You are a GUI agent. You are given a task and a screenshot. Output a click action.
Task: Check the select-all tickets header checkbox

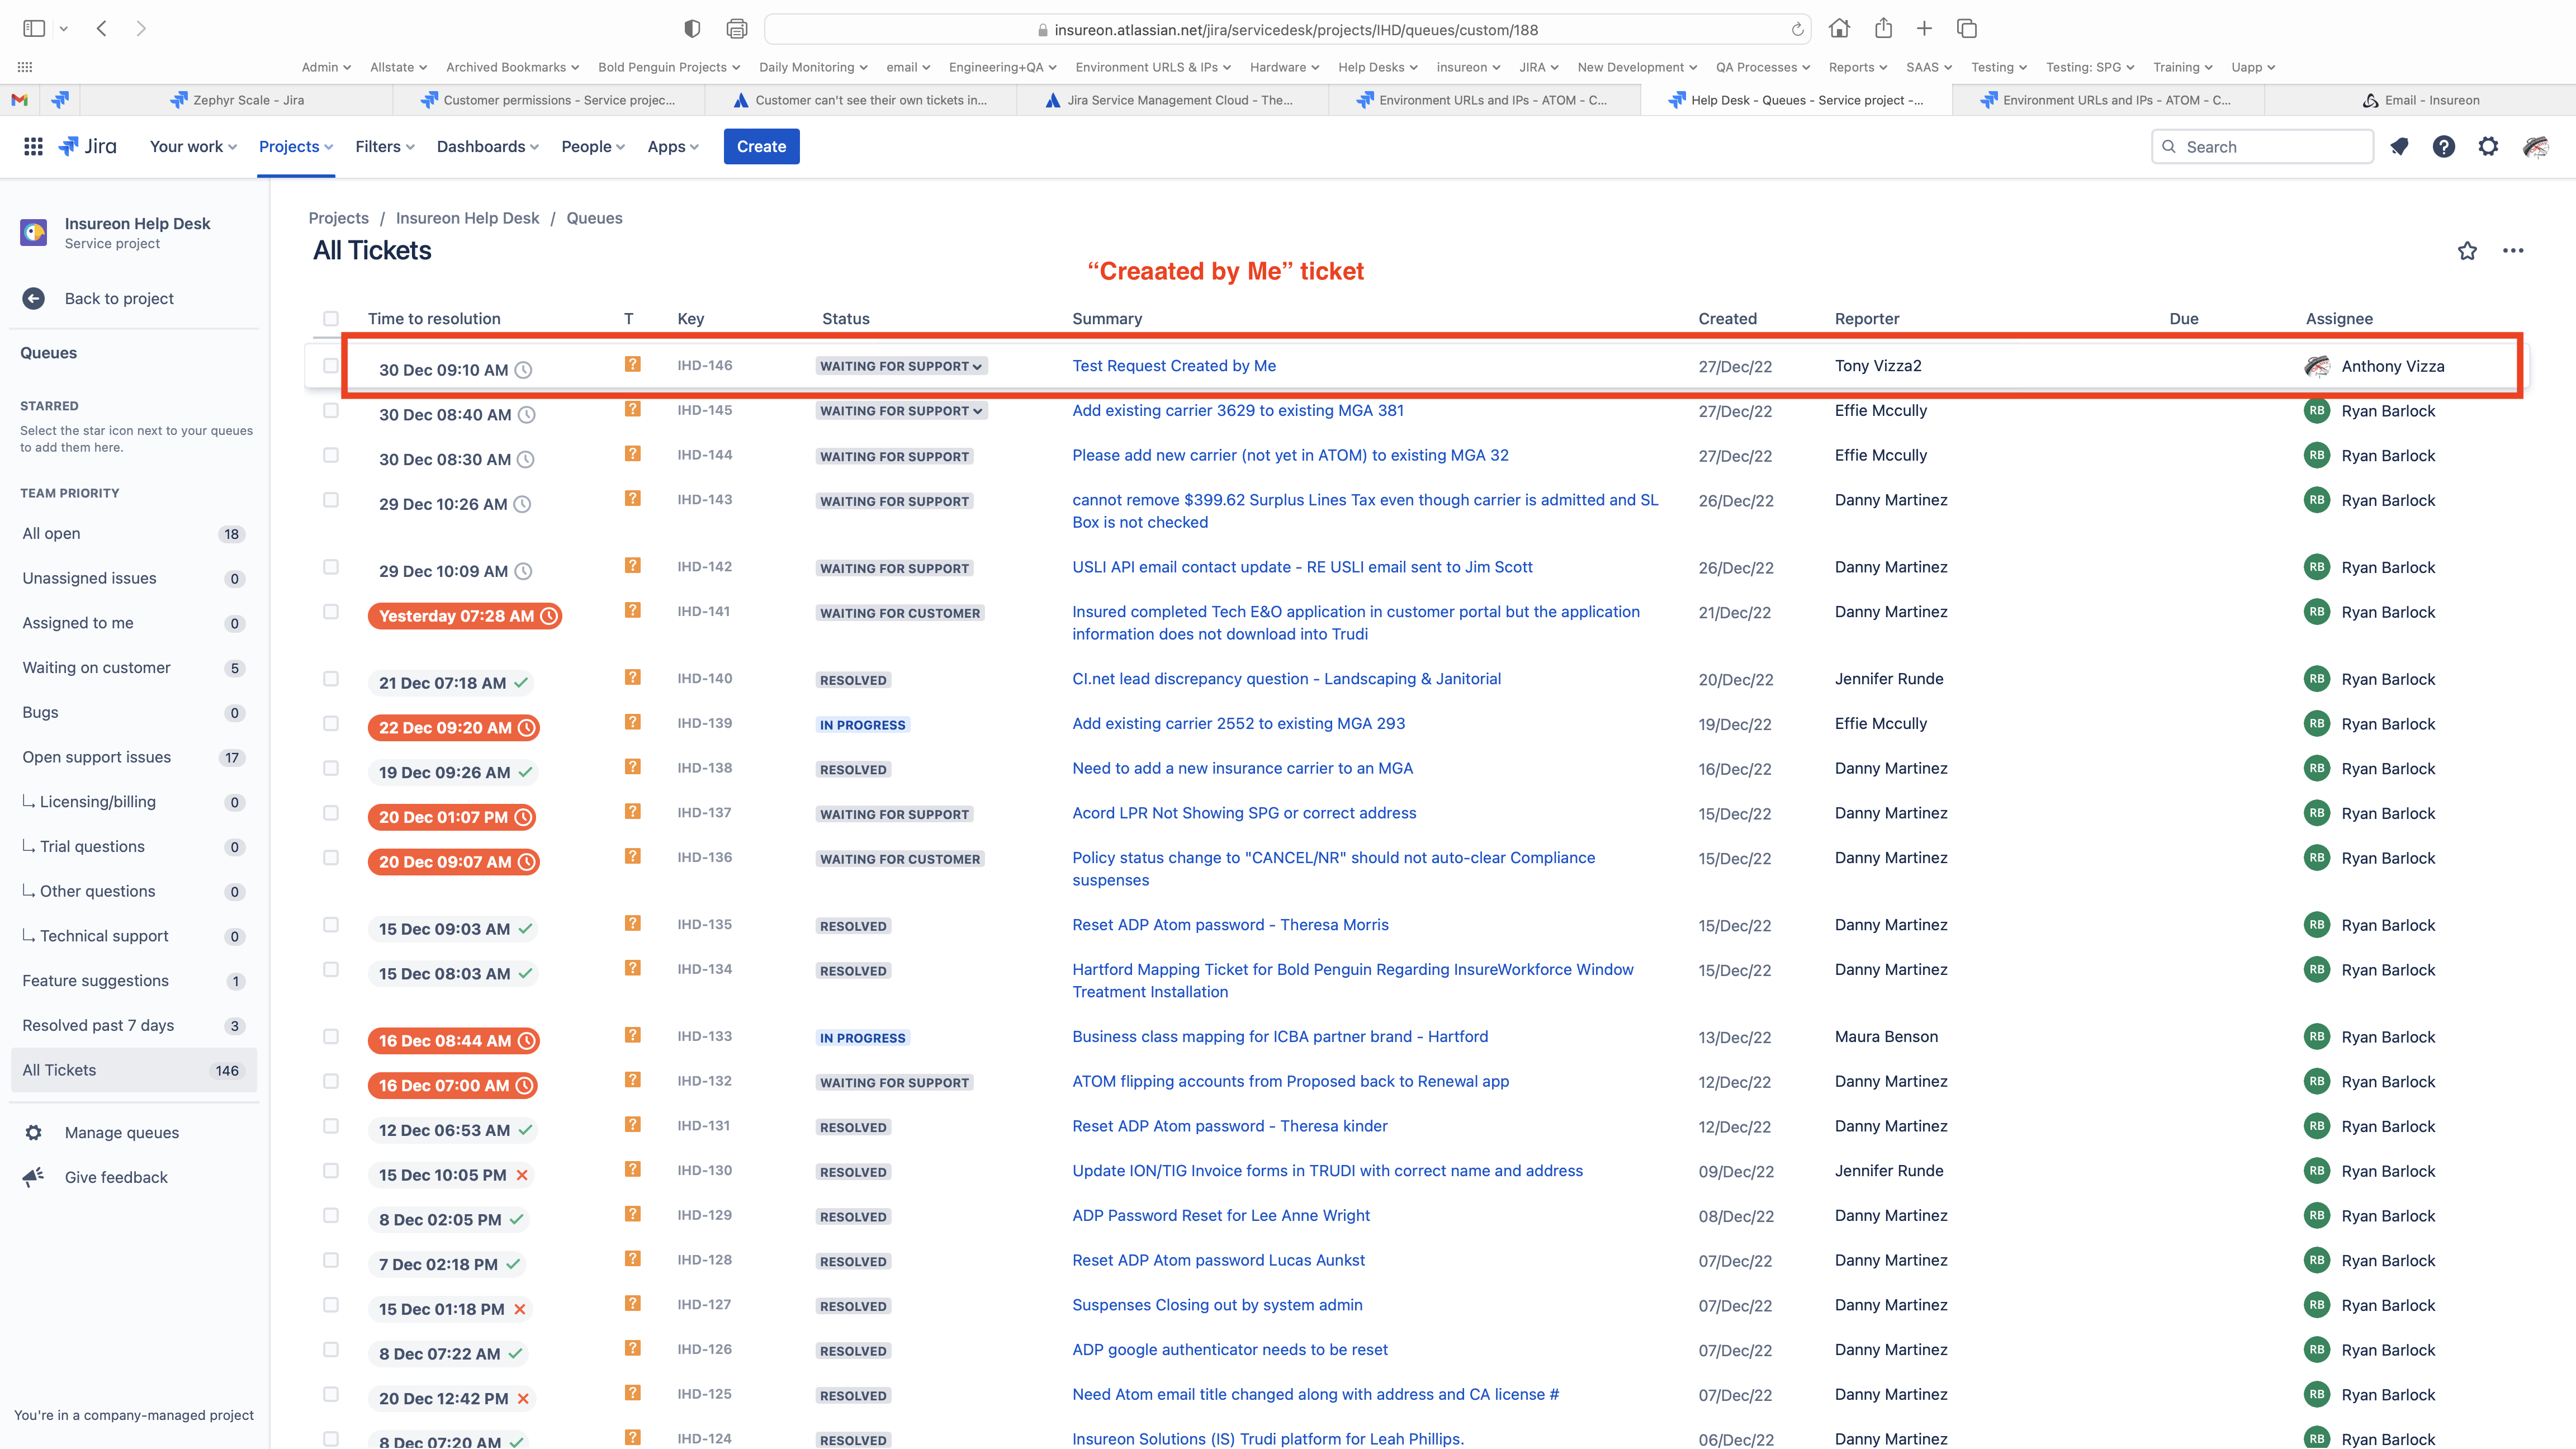click(x=331, y=319)
